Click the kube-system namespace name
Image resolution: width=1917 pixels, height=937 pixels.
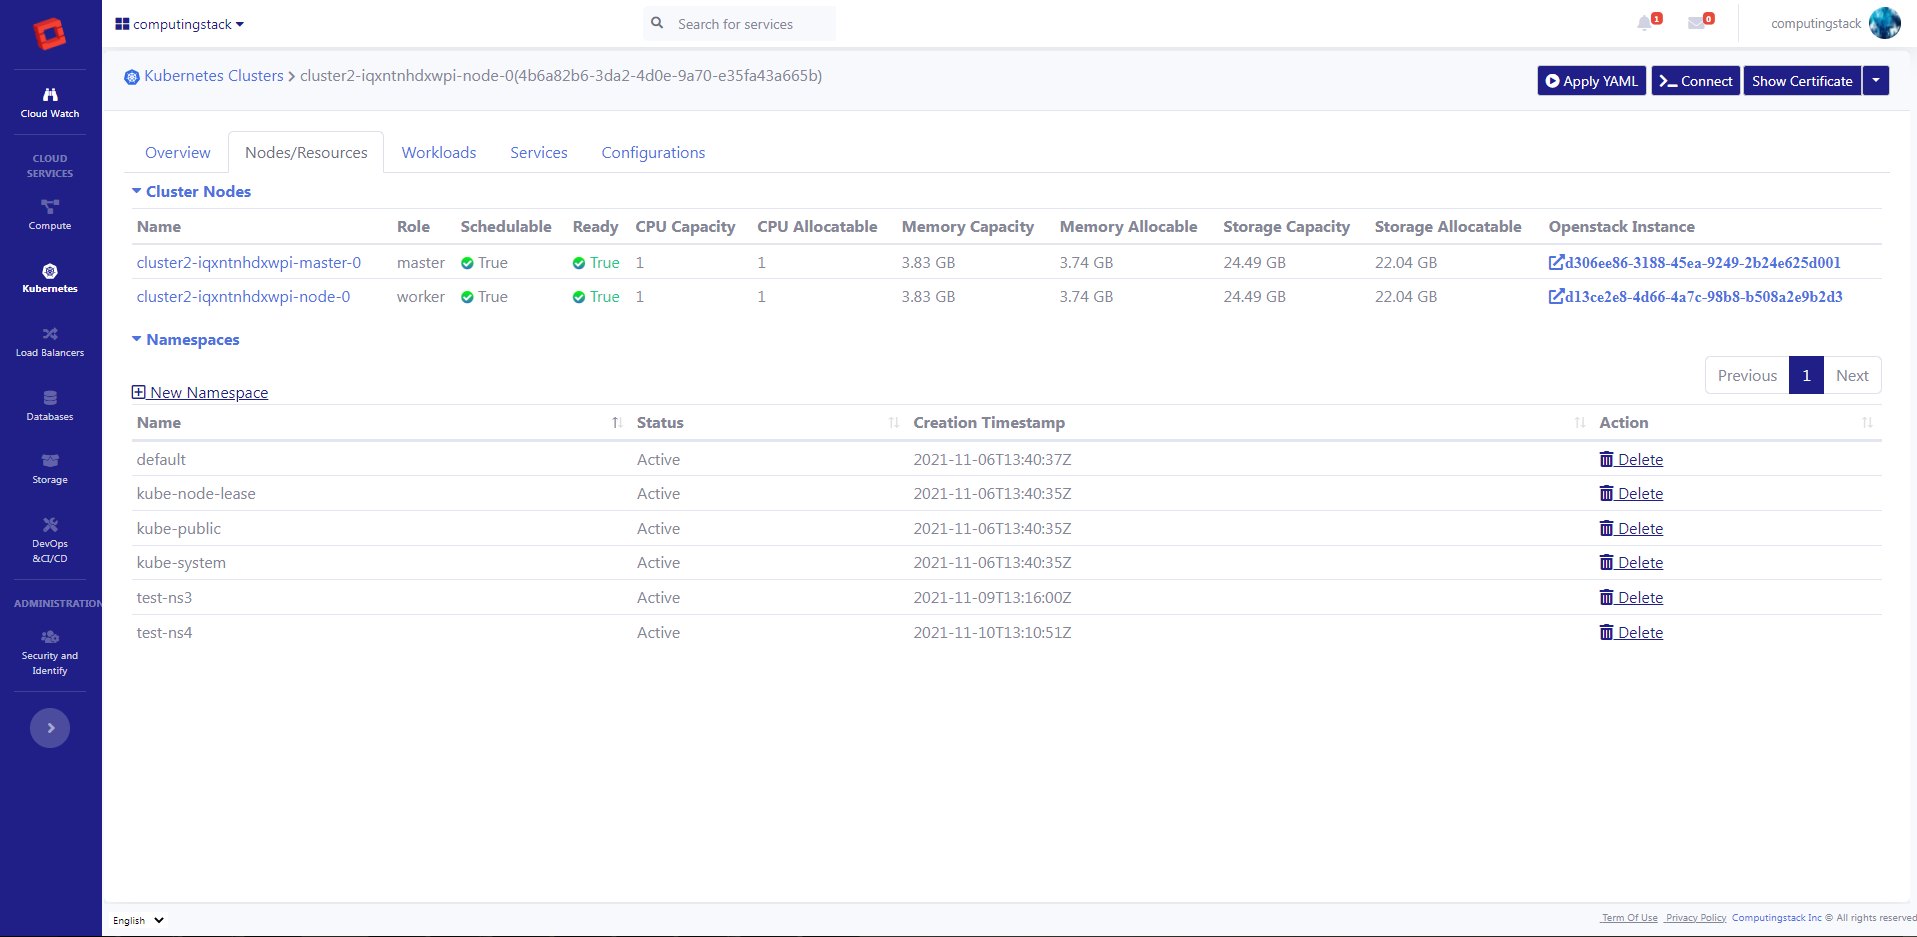pyautogui.click(x=181, y=562)
